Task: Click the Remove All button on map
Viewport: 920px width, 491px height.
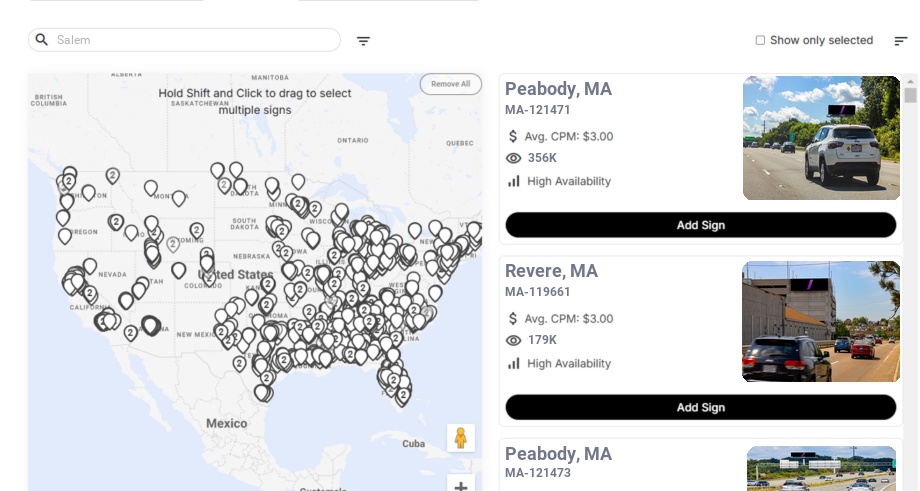Action: [x=450, y=84]
